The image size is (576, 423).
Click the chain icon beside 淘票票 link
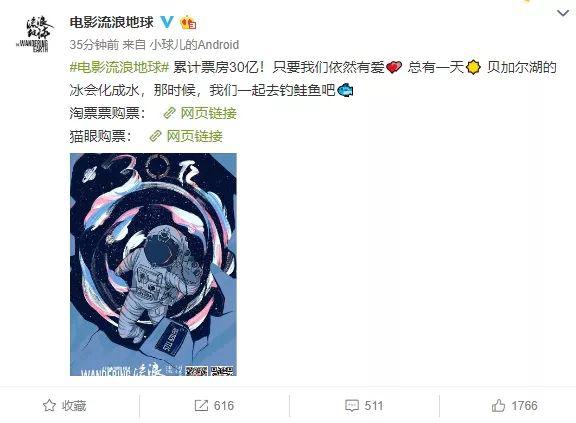169,113
